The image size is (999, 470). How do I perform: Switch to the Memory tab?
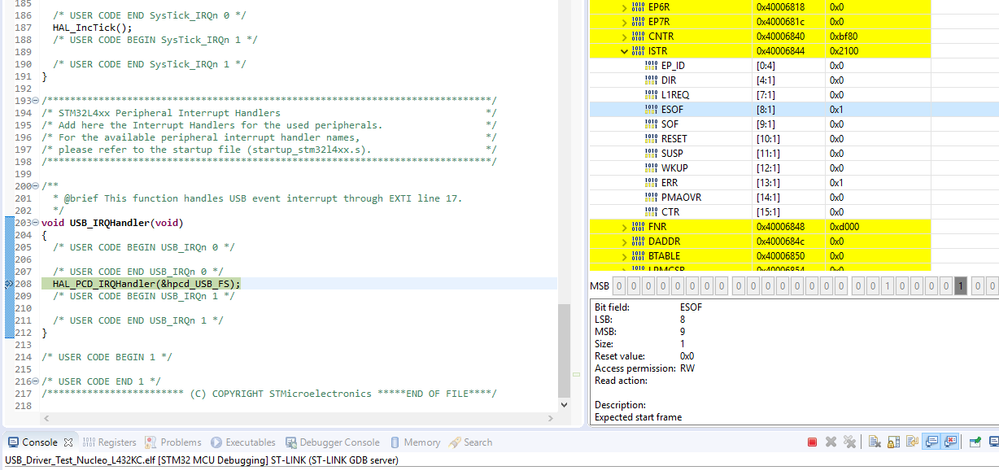[414, 442]
